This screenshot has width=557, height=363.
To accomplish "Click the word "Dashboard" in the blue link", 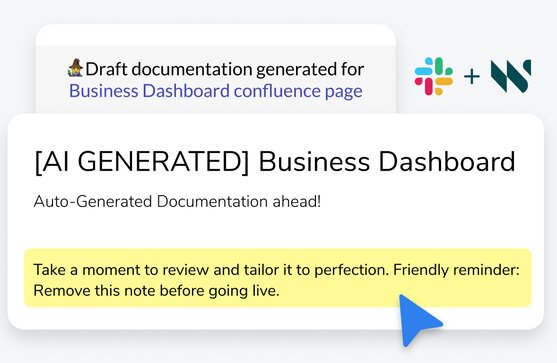I will coord(186,91).
